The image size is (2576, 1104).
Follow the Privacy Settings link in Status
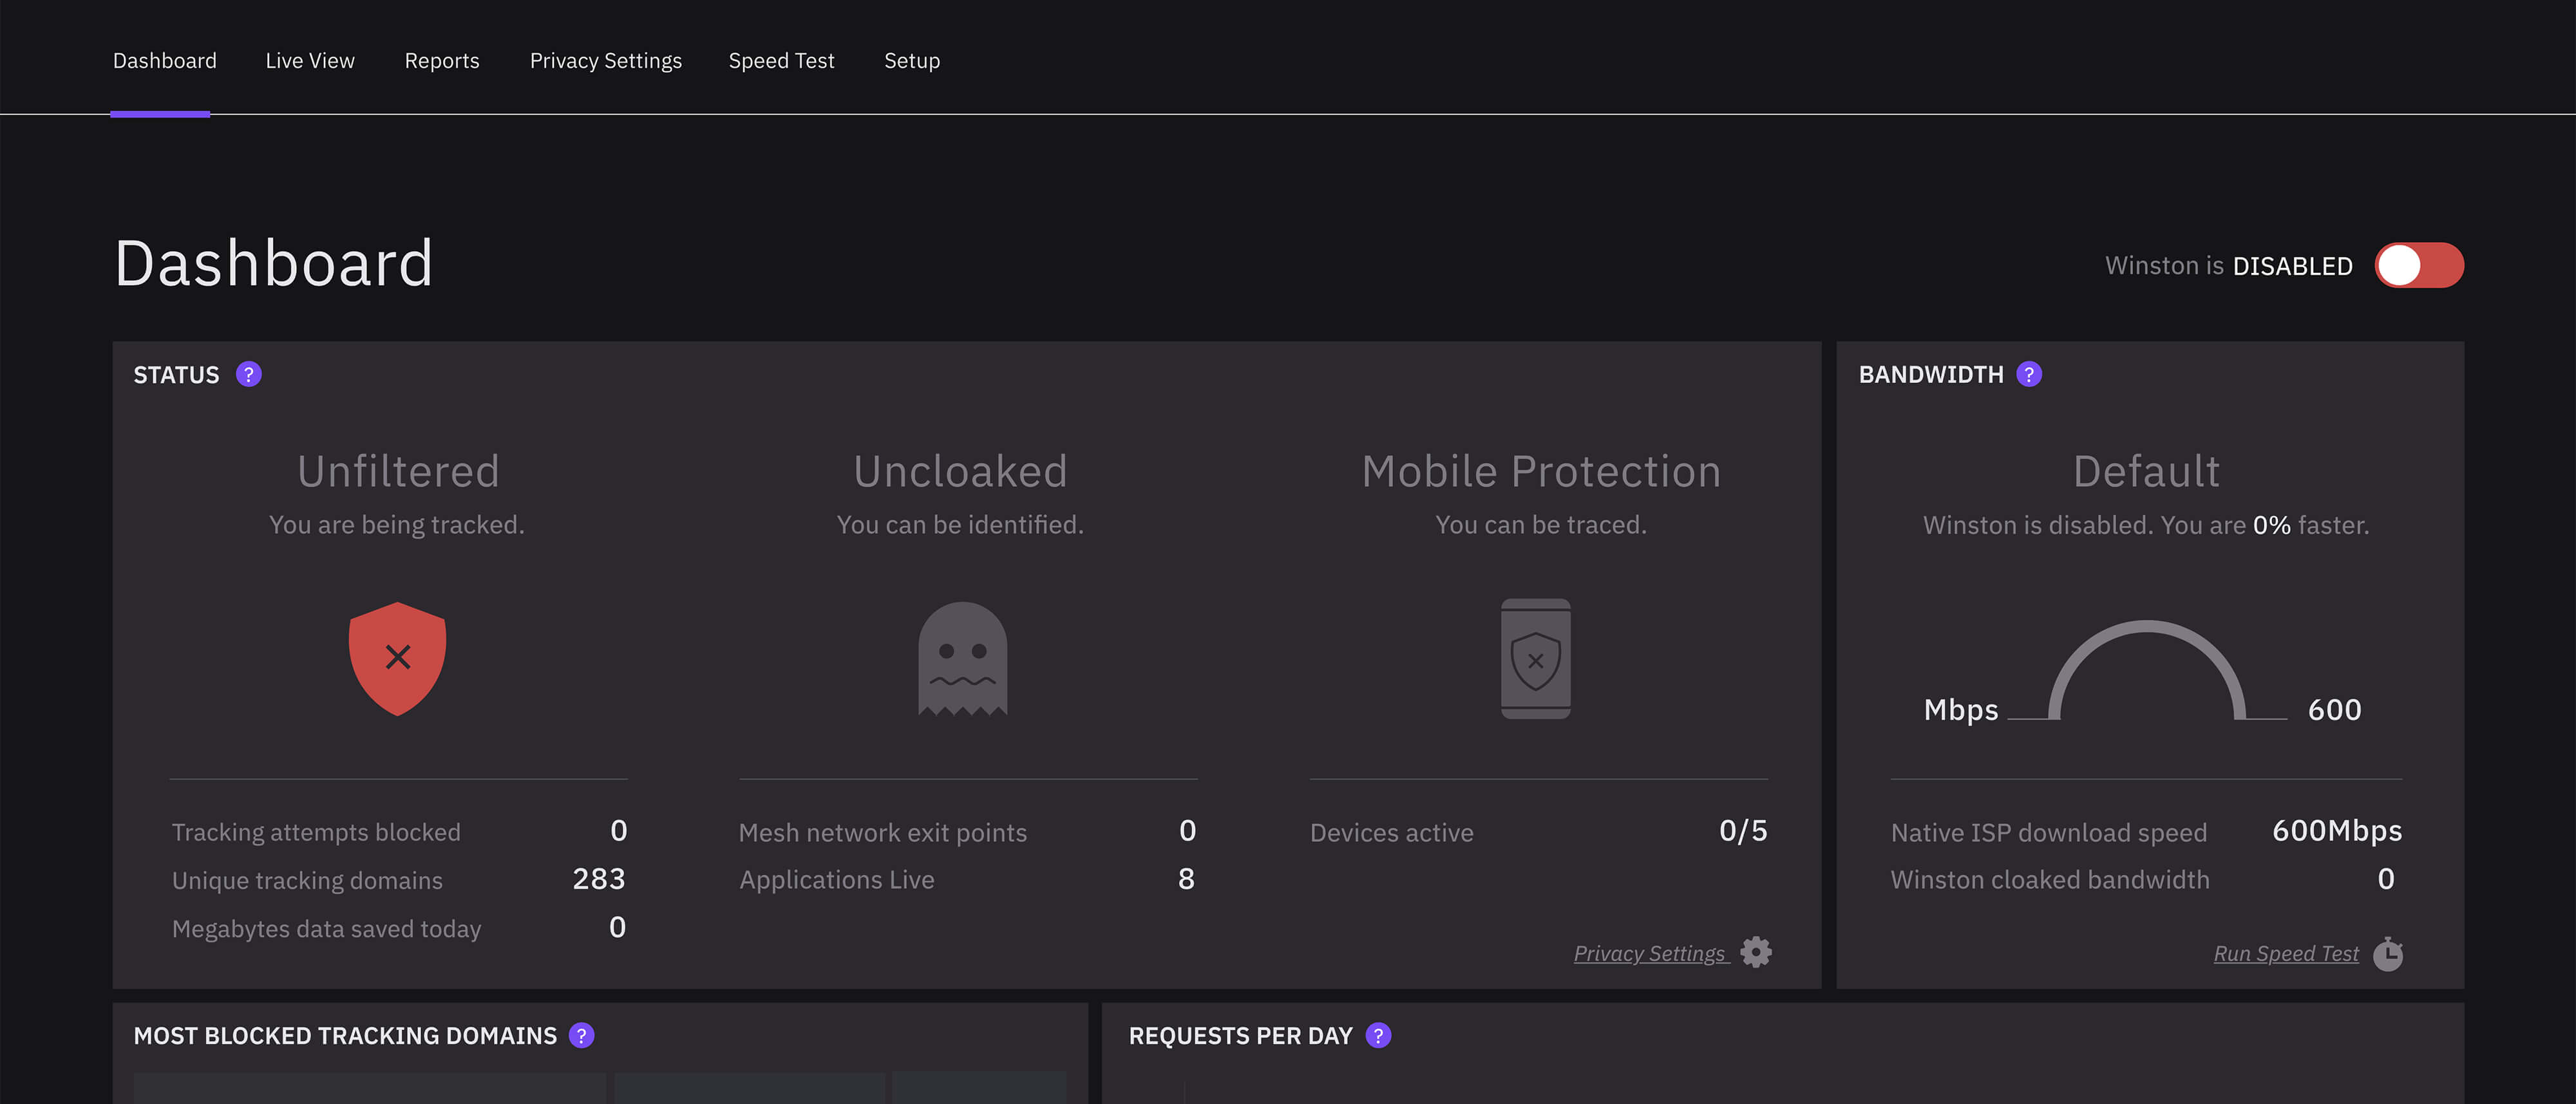tap(1649, 953)
